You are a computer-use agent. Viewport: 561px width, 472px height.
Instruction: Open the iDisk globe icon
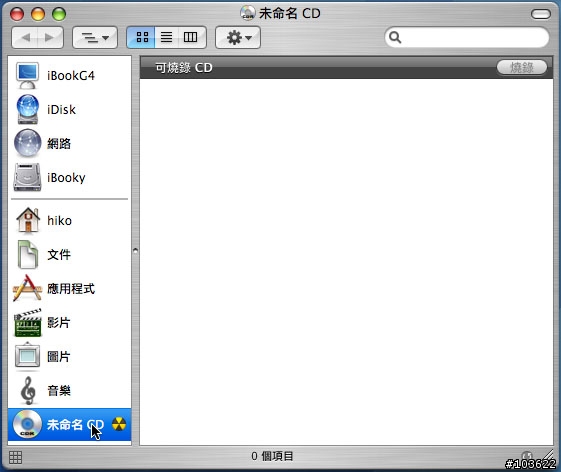[27, 109]
